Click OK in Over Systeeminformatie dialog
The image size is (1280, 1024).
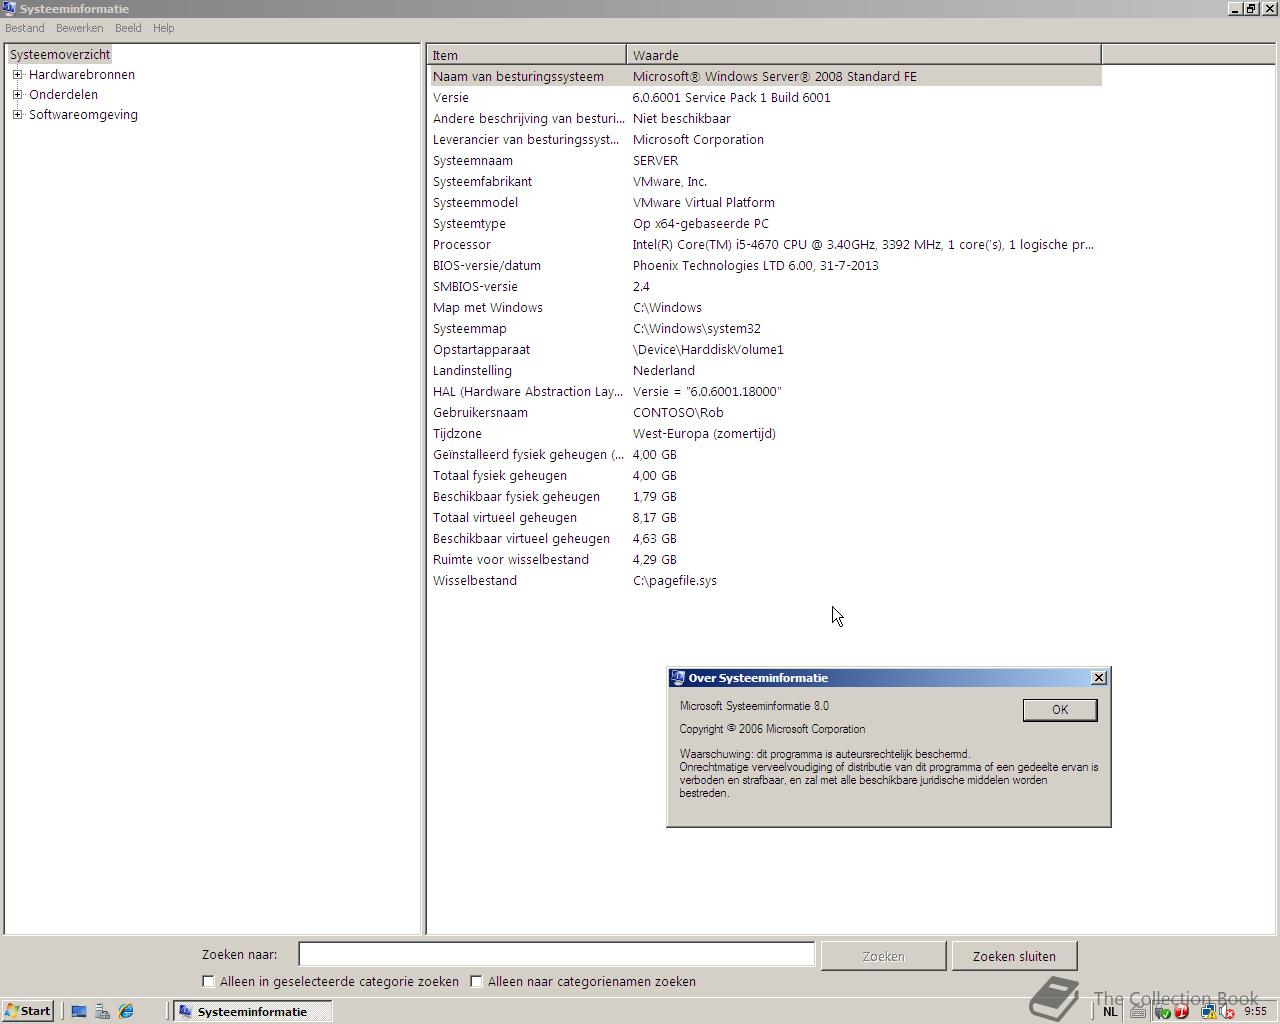pos(1060,709)
